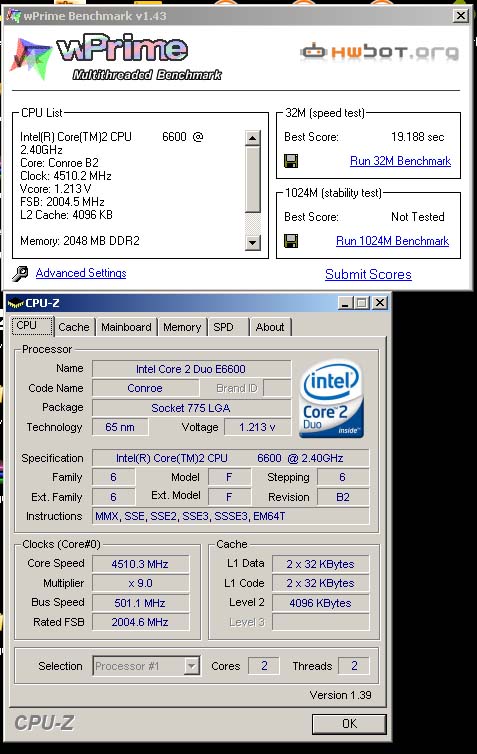Click the Stepping value 6
The image size is (477, 754).
[343, 478]
